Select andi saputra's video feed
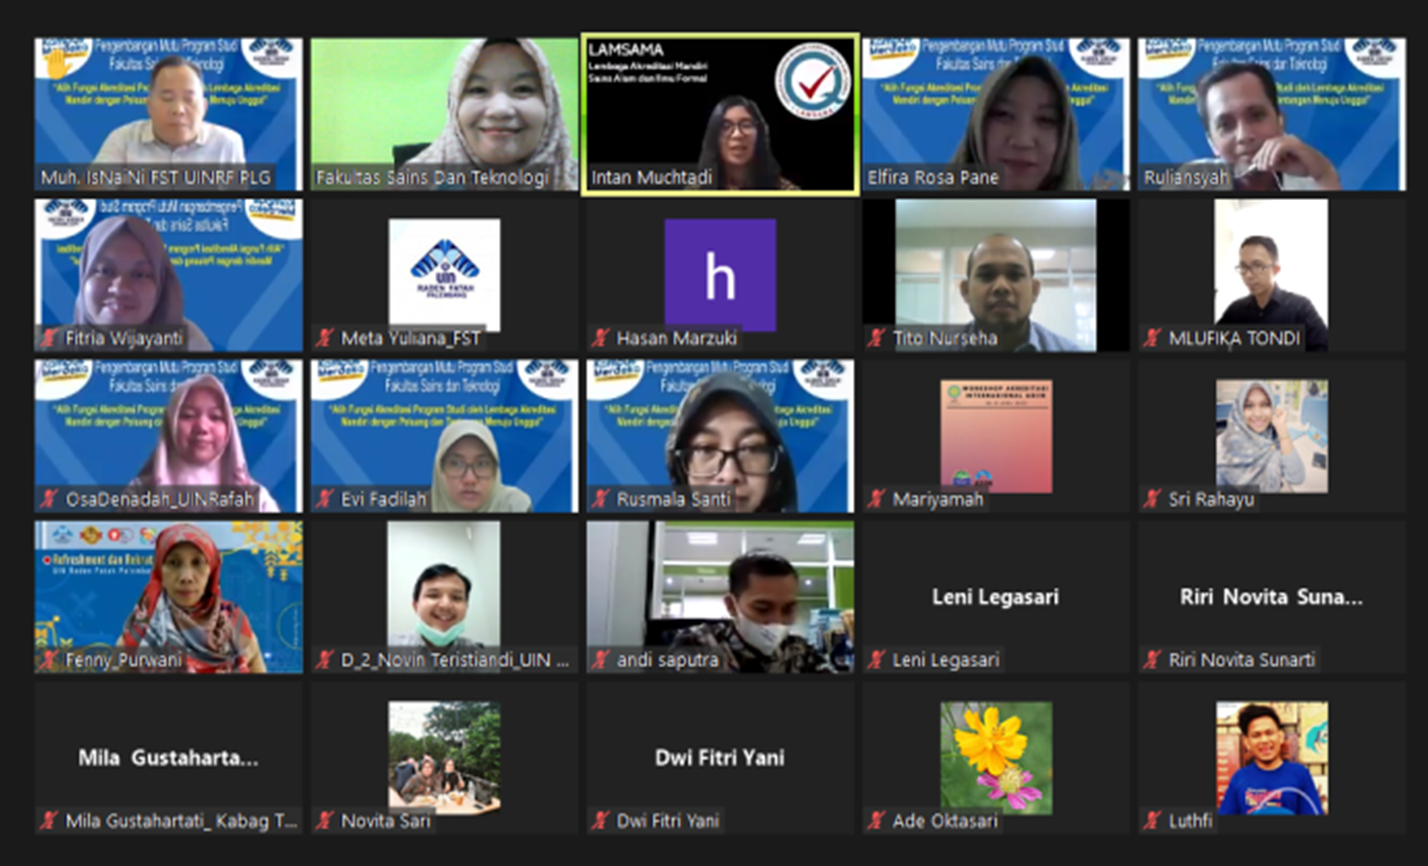 (720, 597)
